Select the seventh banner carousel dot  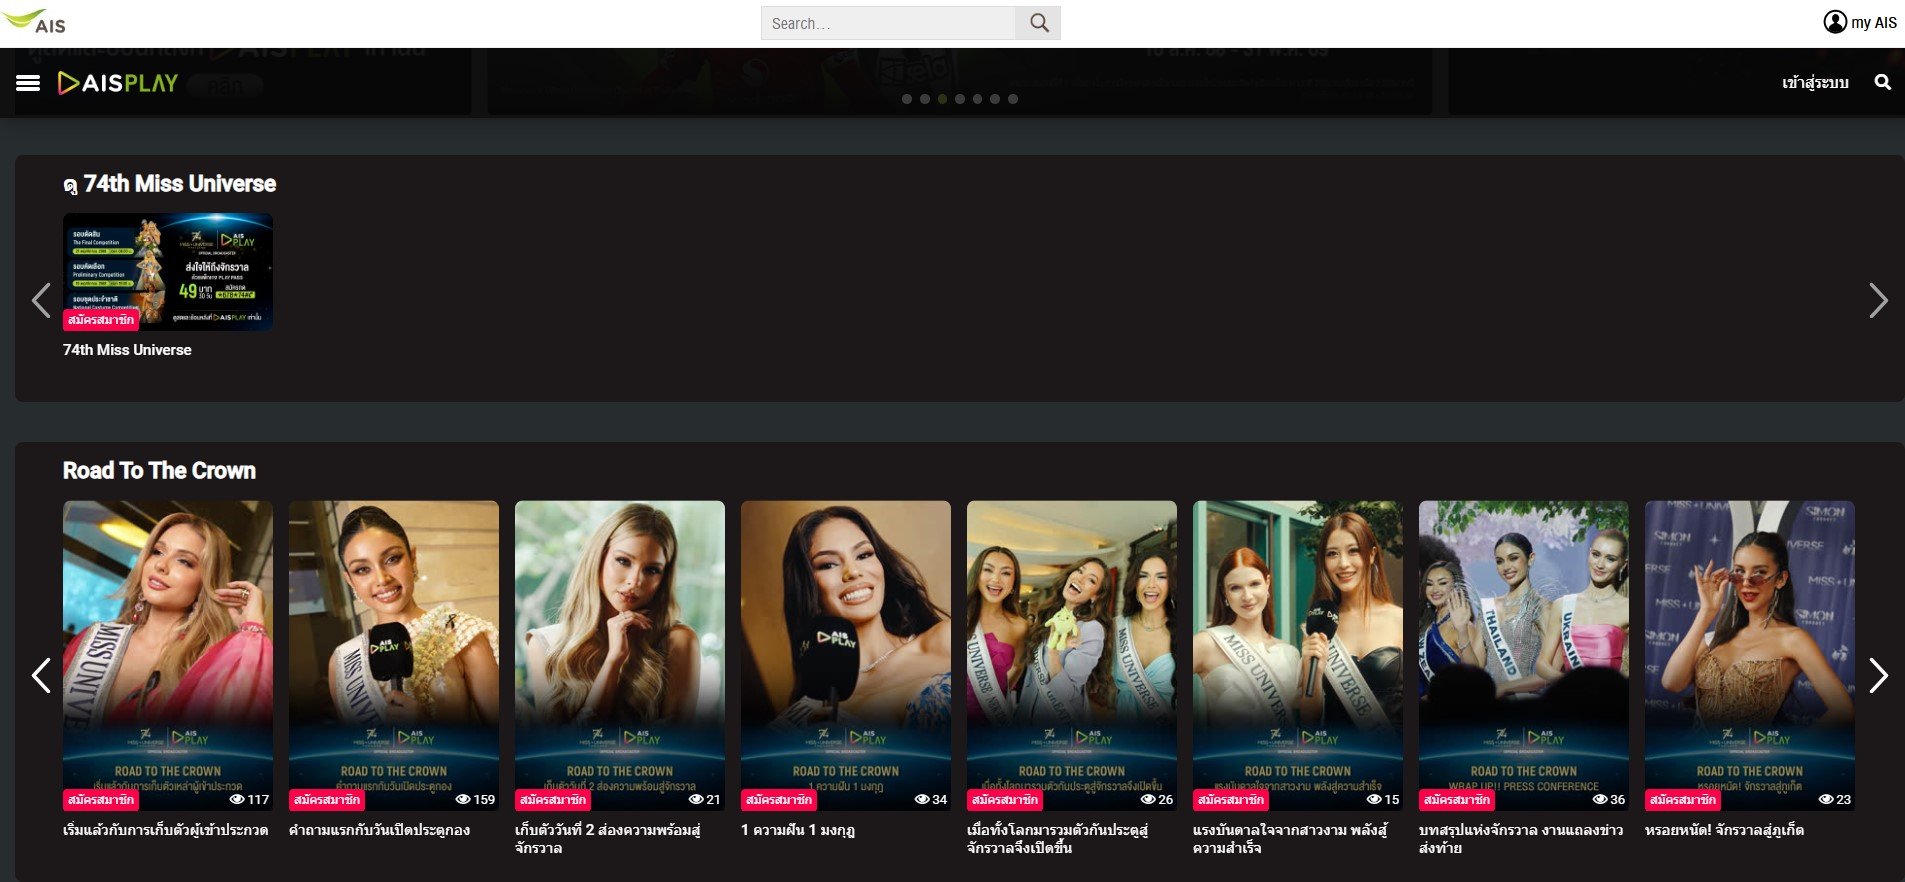[x=1013, y=99]
